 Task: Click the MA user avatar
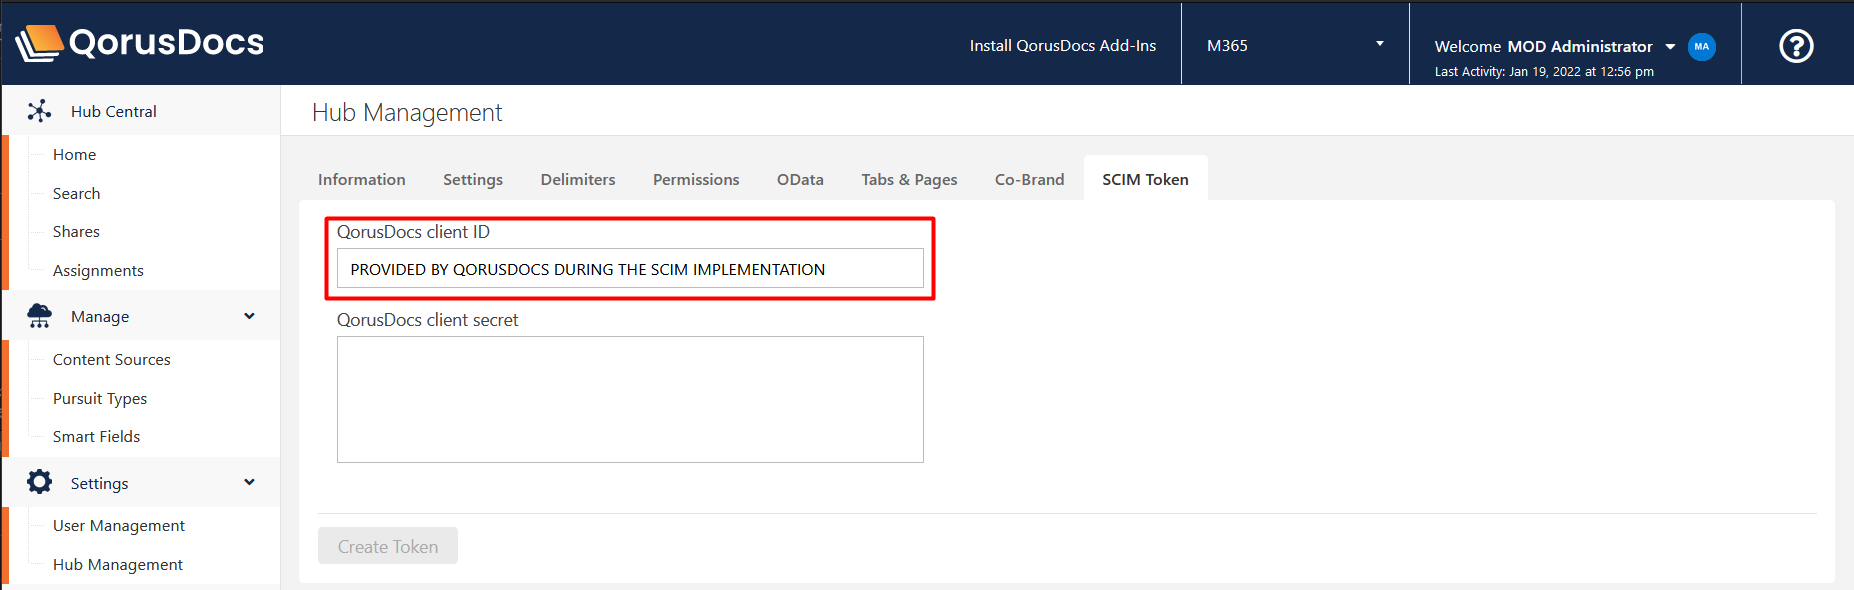click(x=1702, y=46)
